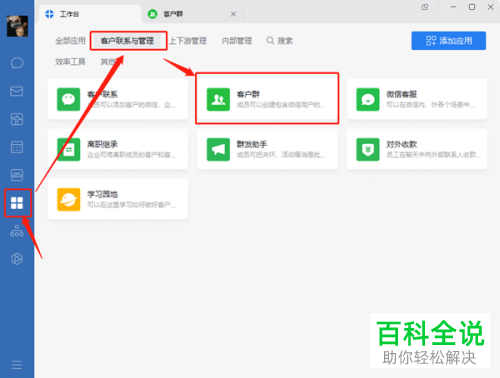Open the 离职继承 app icon

(69, 149)
